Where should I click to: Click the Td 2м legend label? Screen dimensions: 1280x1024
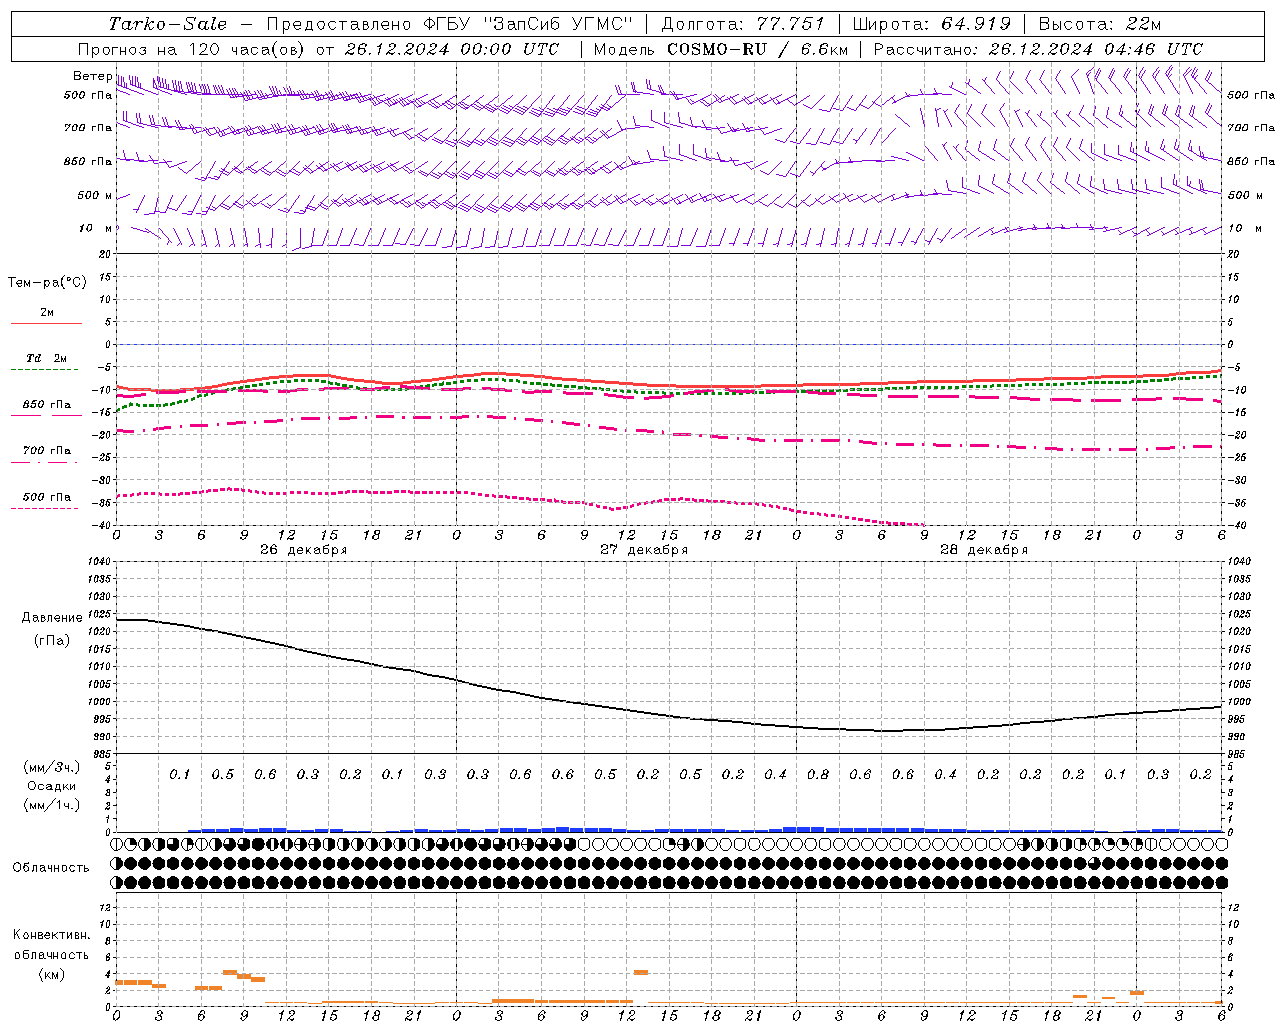click(46, 358)
